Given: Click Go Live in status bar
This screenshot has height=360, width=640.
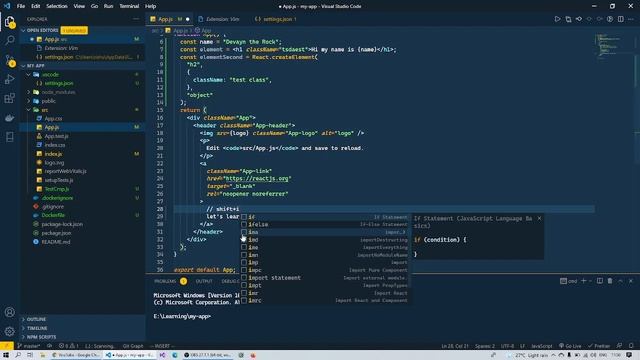Looking at the screenshot, I should click(x=570, y=346).
